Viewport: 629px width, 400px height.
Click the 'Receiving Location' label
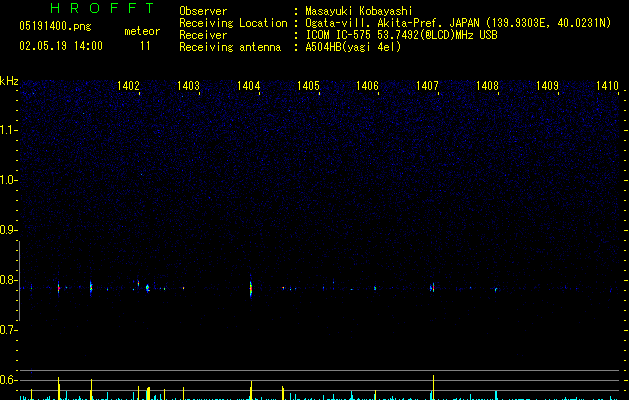coord(233,23)
